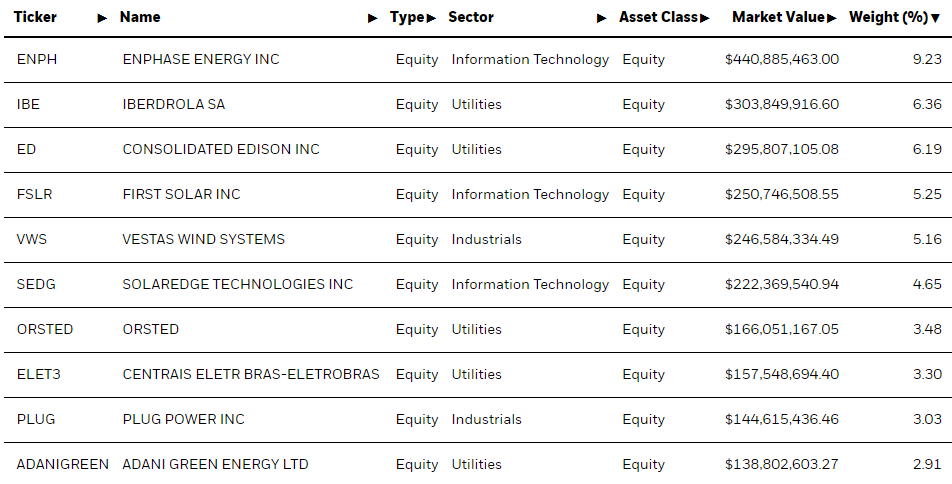
Task: Click the Market Value header label
Action: tap(778, 17)
